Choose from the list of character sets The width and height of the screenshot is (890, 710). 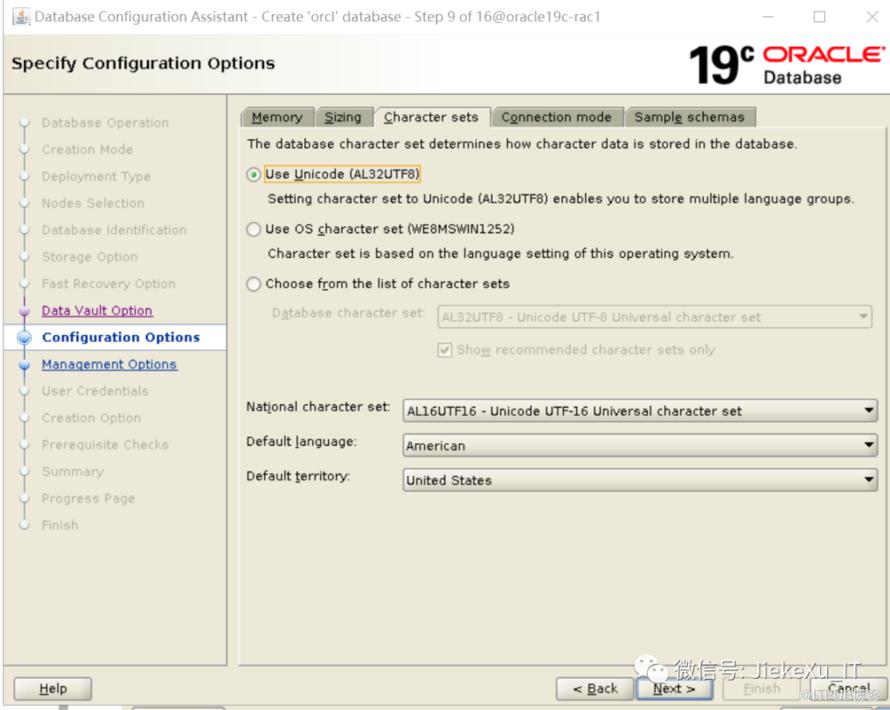click(x=254, y=284)
